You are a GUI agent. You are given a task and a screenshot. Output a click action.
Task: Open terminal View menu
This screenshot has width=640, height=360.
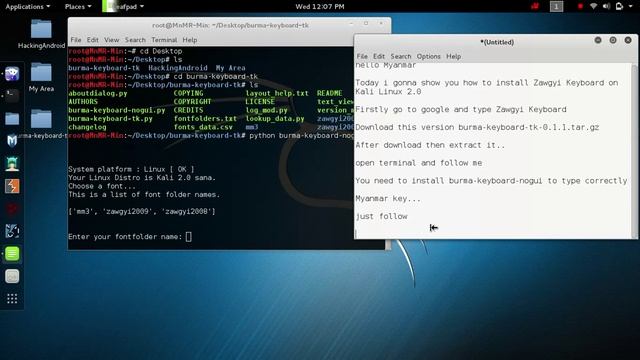111,40
